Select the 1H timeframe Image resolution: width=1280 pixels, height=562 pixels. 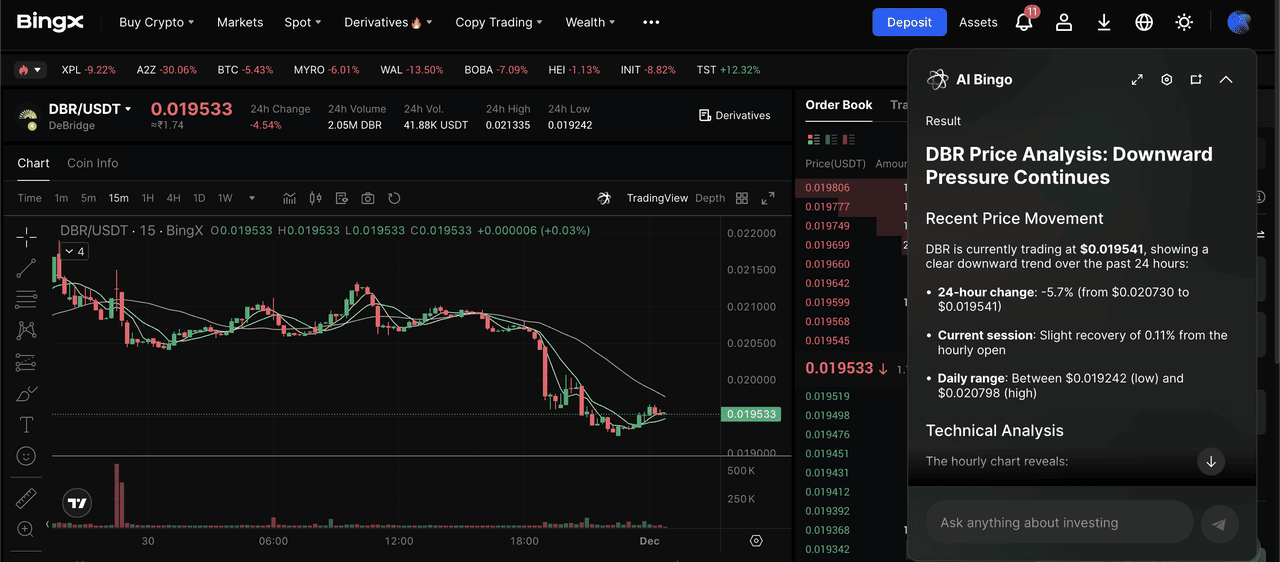coord(148,198)
